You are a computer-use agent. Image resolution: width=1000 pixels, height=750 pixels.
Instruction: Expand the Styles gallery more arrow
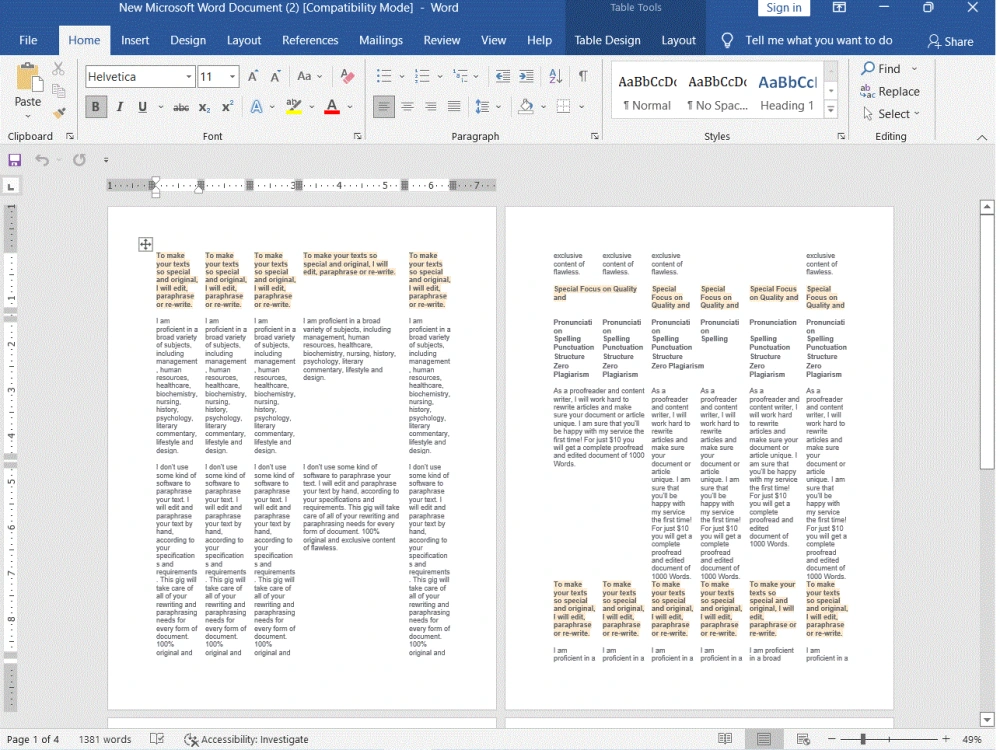click(x=830, y=110)
